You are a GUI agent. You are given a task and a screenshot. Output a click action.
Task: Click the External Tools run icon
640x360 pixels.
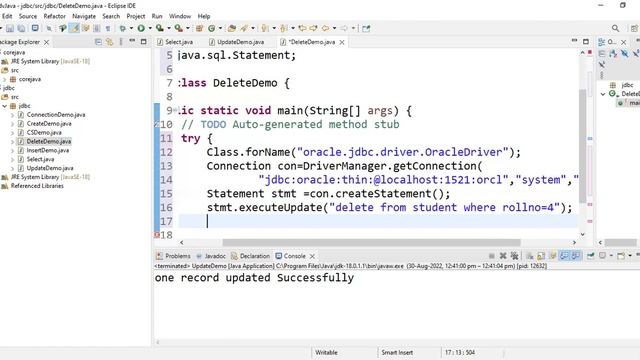pos(178,28)
